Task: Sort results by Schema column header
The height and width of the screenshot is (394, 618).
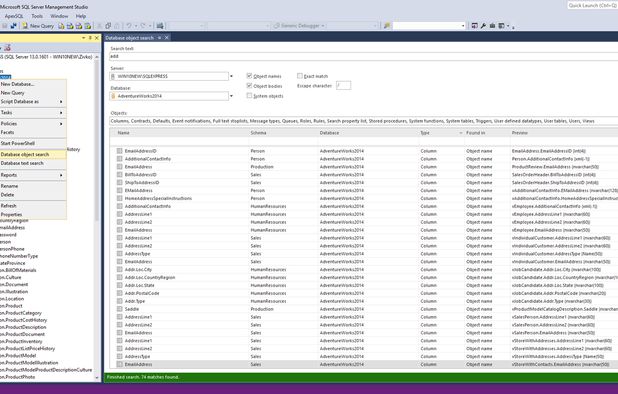Action: coord(283,133)
